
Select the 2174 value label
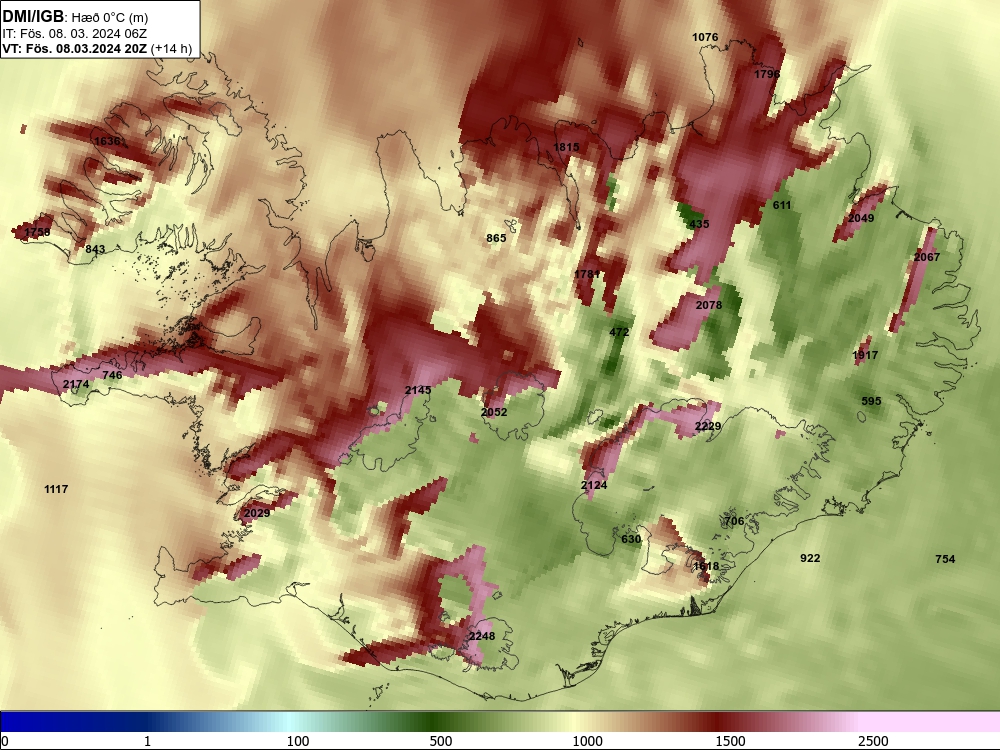76,385
